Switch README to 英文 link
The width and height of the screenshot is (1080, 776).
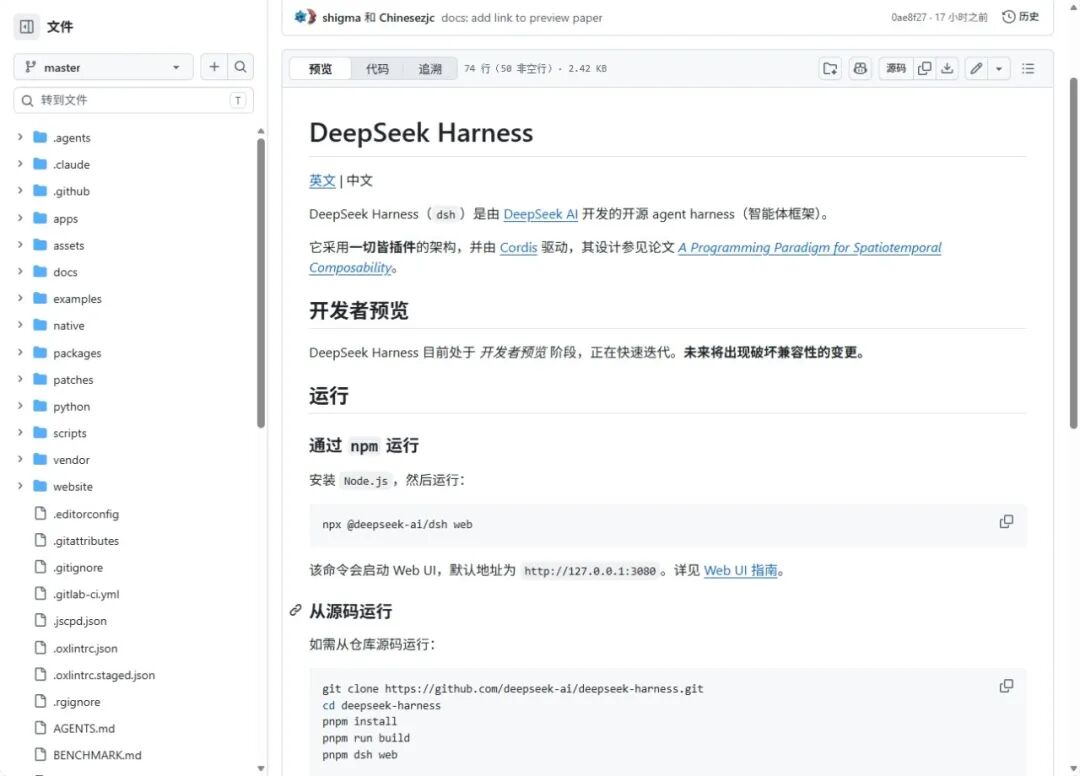coord(322,180)
